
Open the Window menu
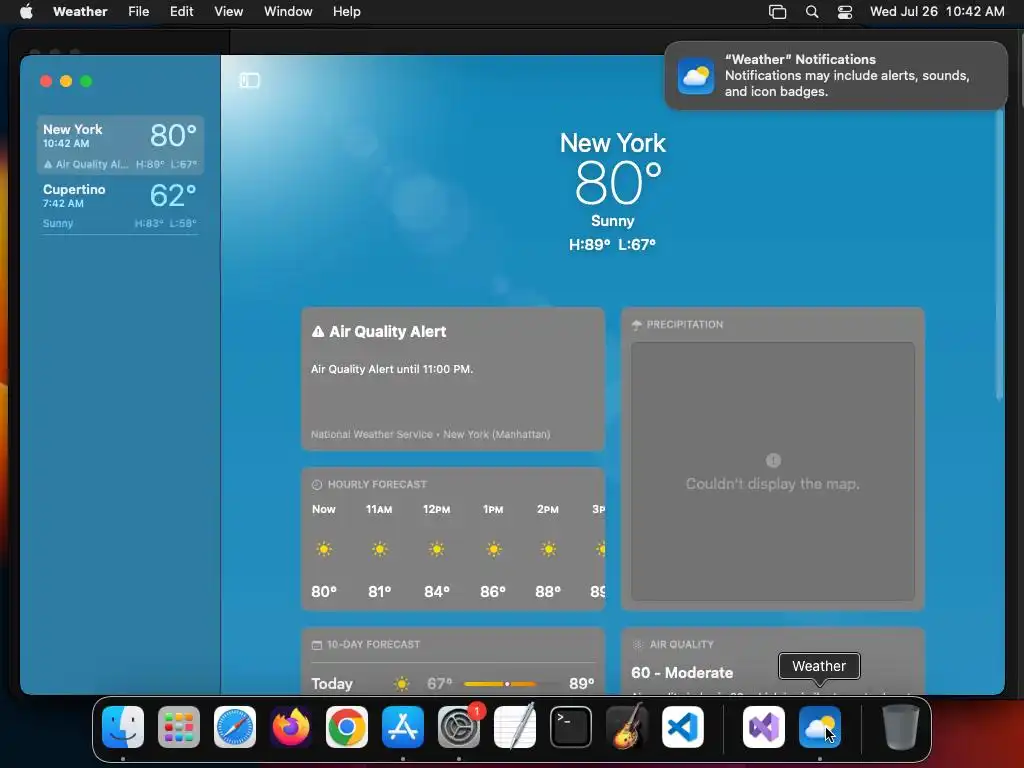click(x=288, y=11)
